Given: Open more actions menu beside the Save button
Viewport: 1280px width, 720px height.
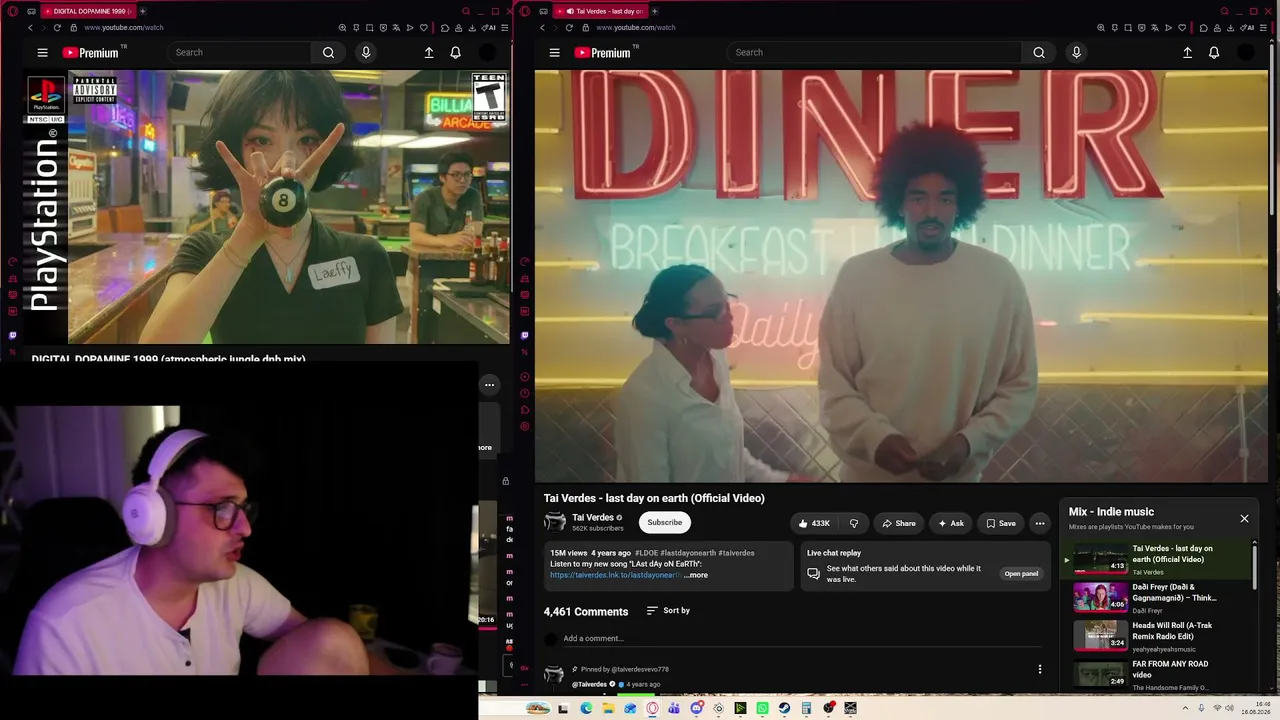Looking at the screenshot, I should (x=1040, y=523).
